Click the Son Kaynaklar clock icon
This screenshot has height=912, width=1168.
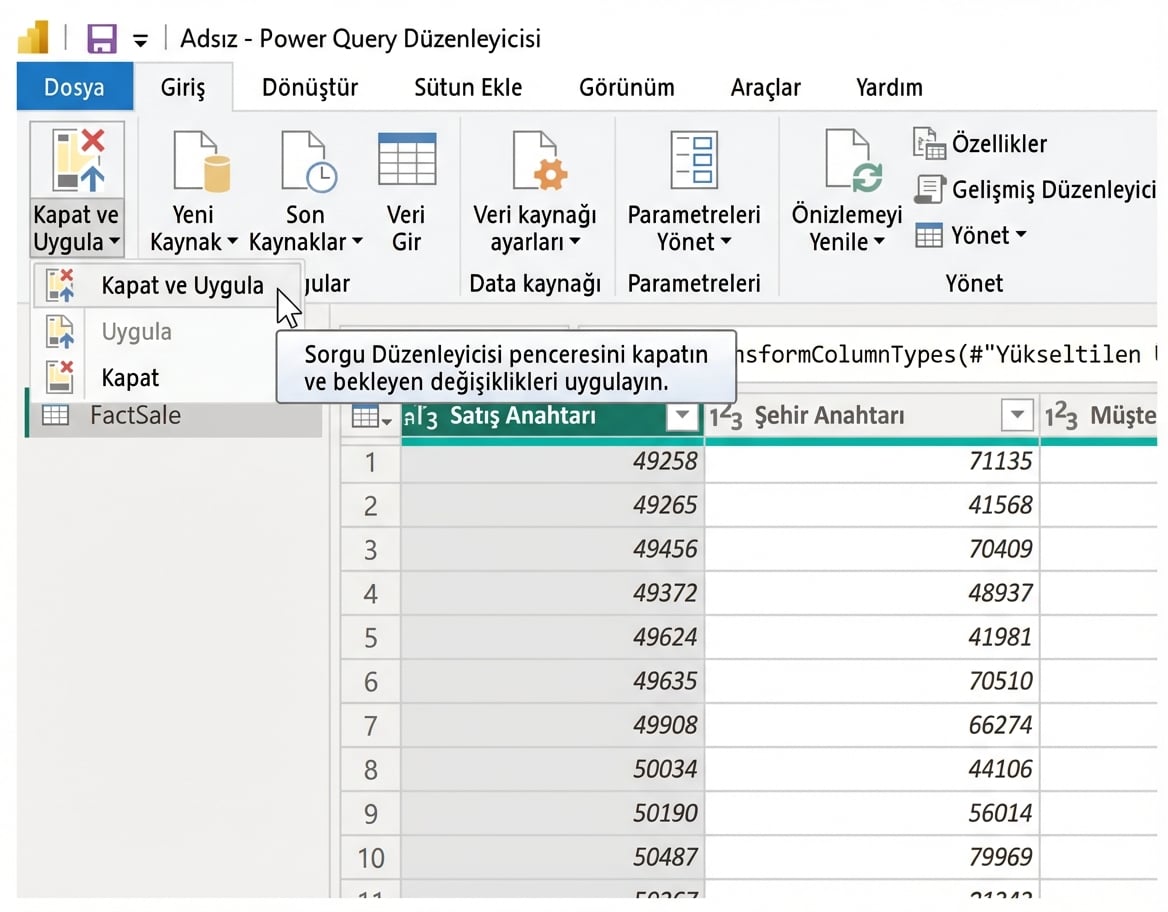coord(309,160)
